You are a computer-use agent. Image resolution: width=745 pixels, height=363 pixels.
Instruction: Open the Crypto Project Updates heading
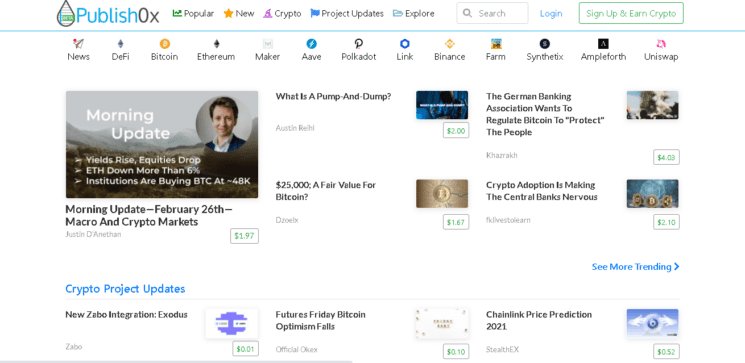125,289
